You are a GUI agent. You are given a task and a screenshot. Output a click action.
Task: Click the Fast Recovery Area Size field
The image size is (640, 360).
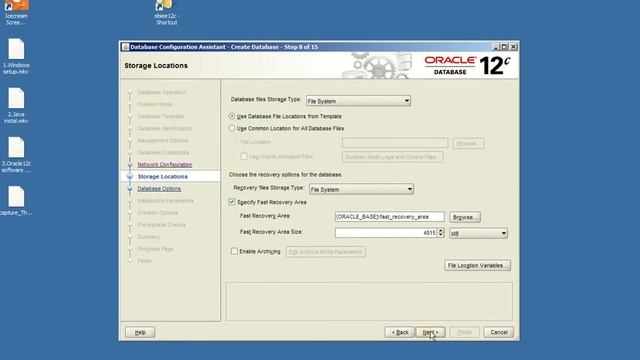point(386,233)
